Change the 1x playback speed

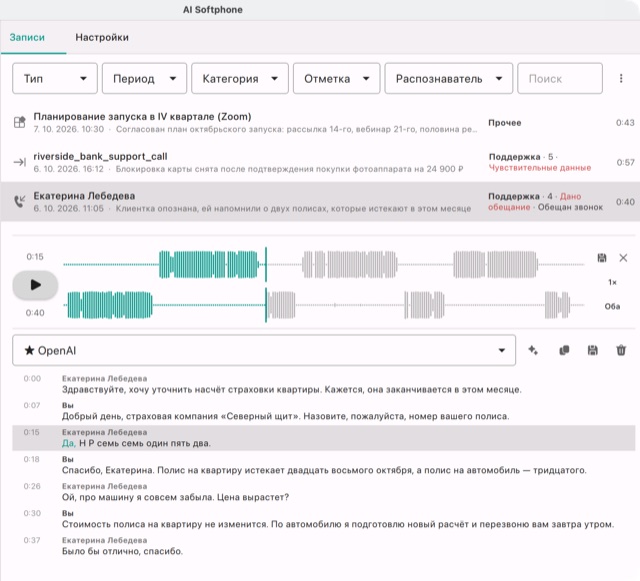point(612,282)
